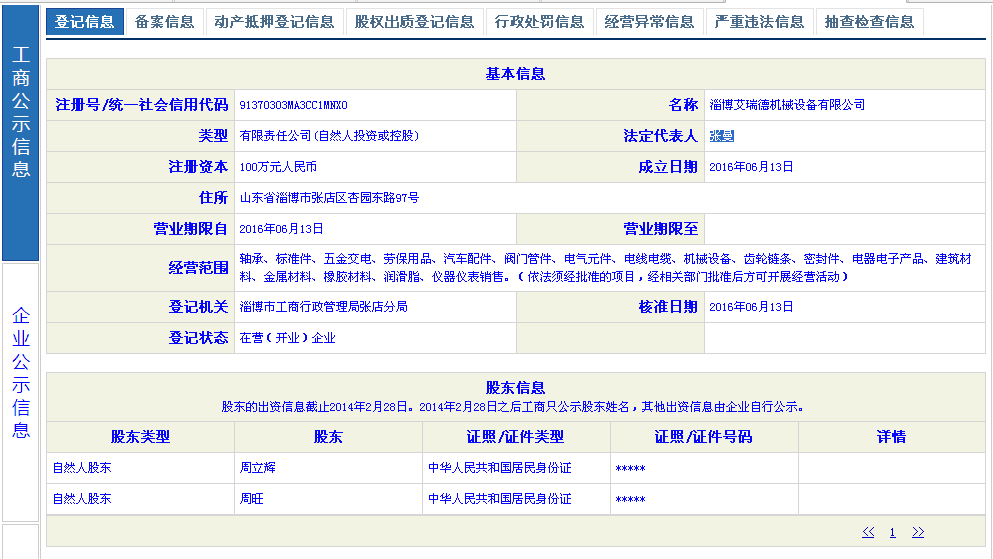993x559 pixels.
Task: Select the 股权出质登记信息 tab
Action: [414, 21]
